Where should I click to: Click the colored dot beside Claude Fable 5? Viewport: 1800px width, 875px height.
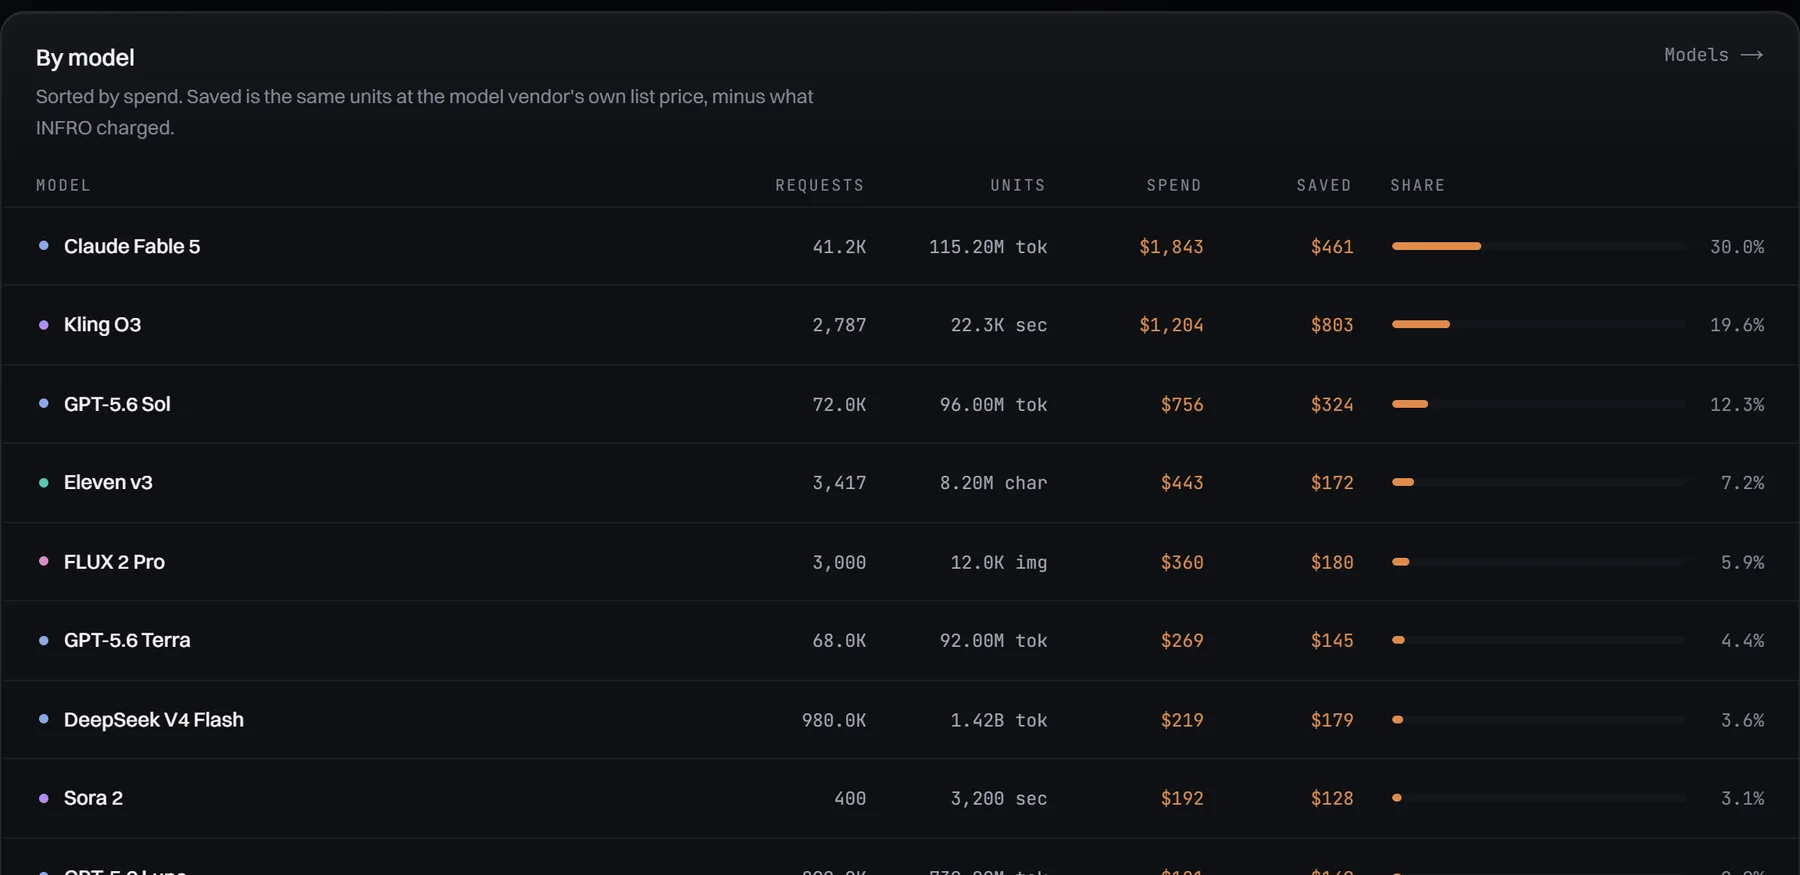click(x=43, y=246)
